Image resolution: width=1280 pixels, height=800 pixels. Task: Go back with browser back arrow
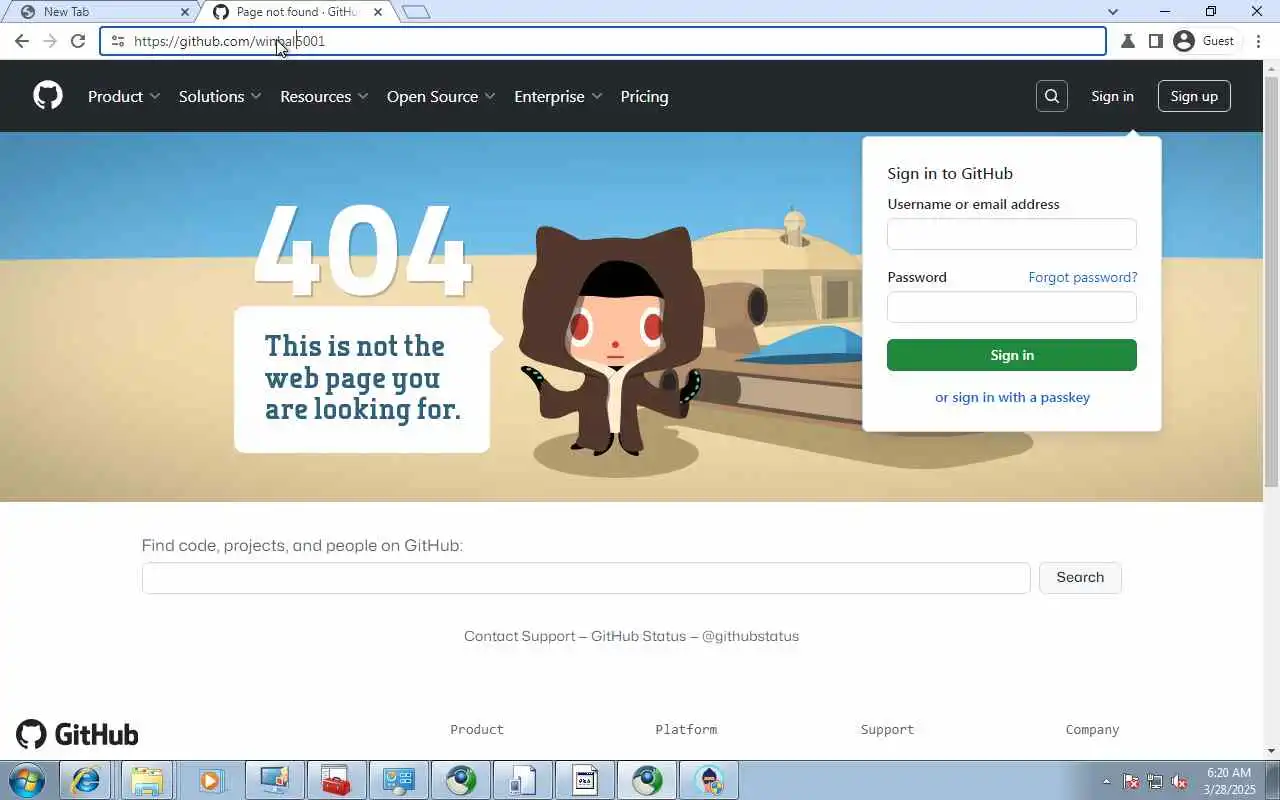[x=22, y=41]
